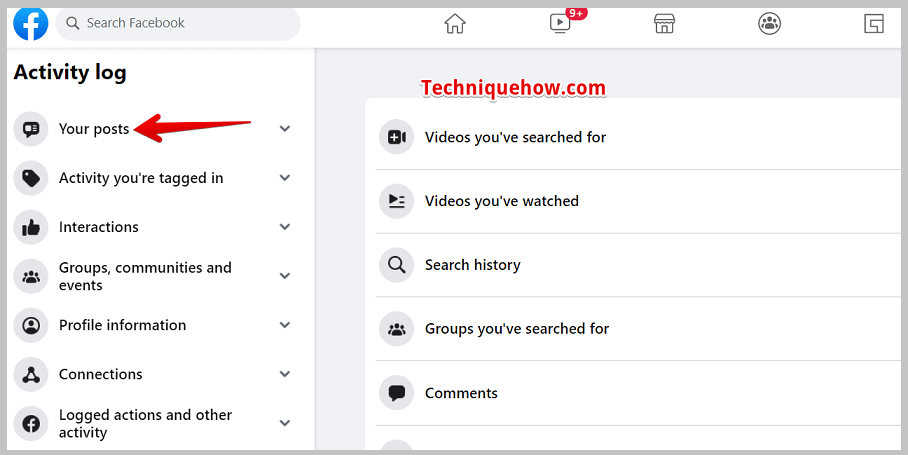Image resolution: width=908 pixels, height=455 pixels.
Task: Expand Logged actions and other activity chevron
Action: click(284, 424)
